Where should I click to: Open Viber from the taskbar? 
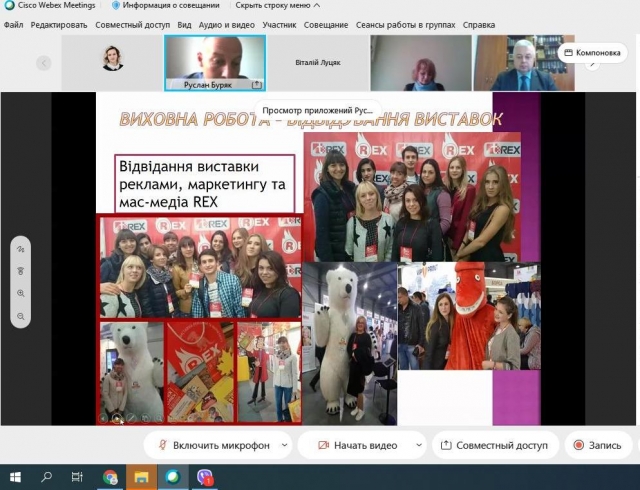pos(205,477)
